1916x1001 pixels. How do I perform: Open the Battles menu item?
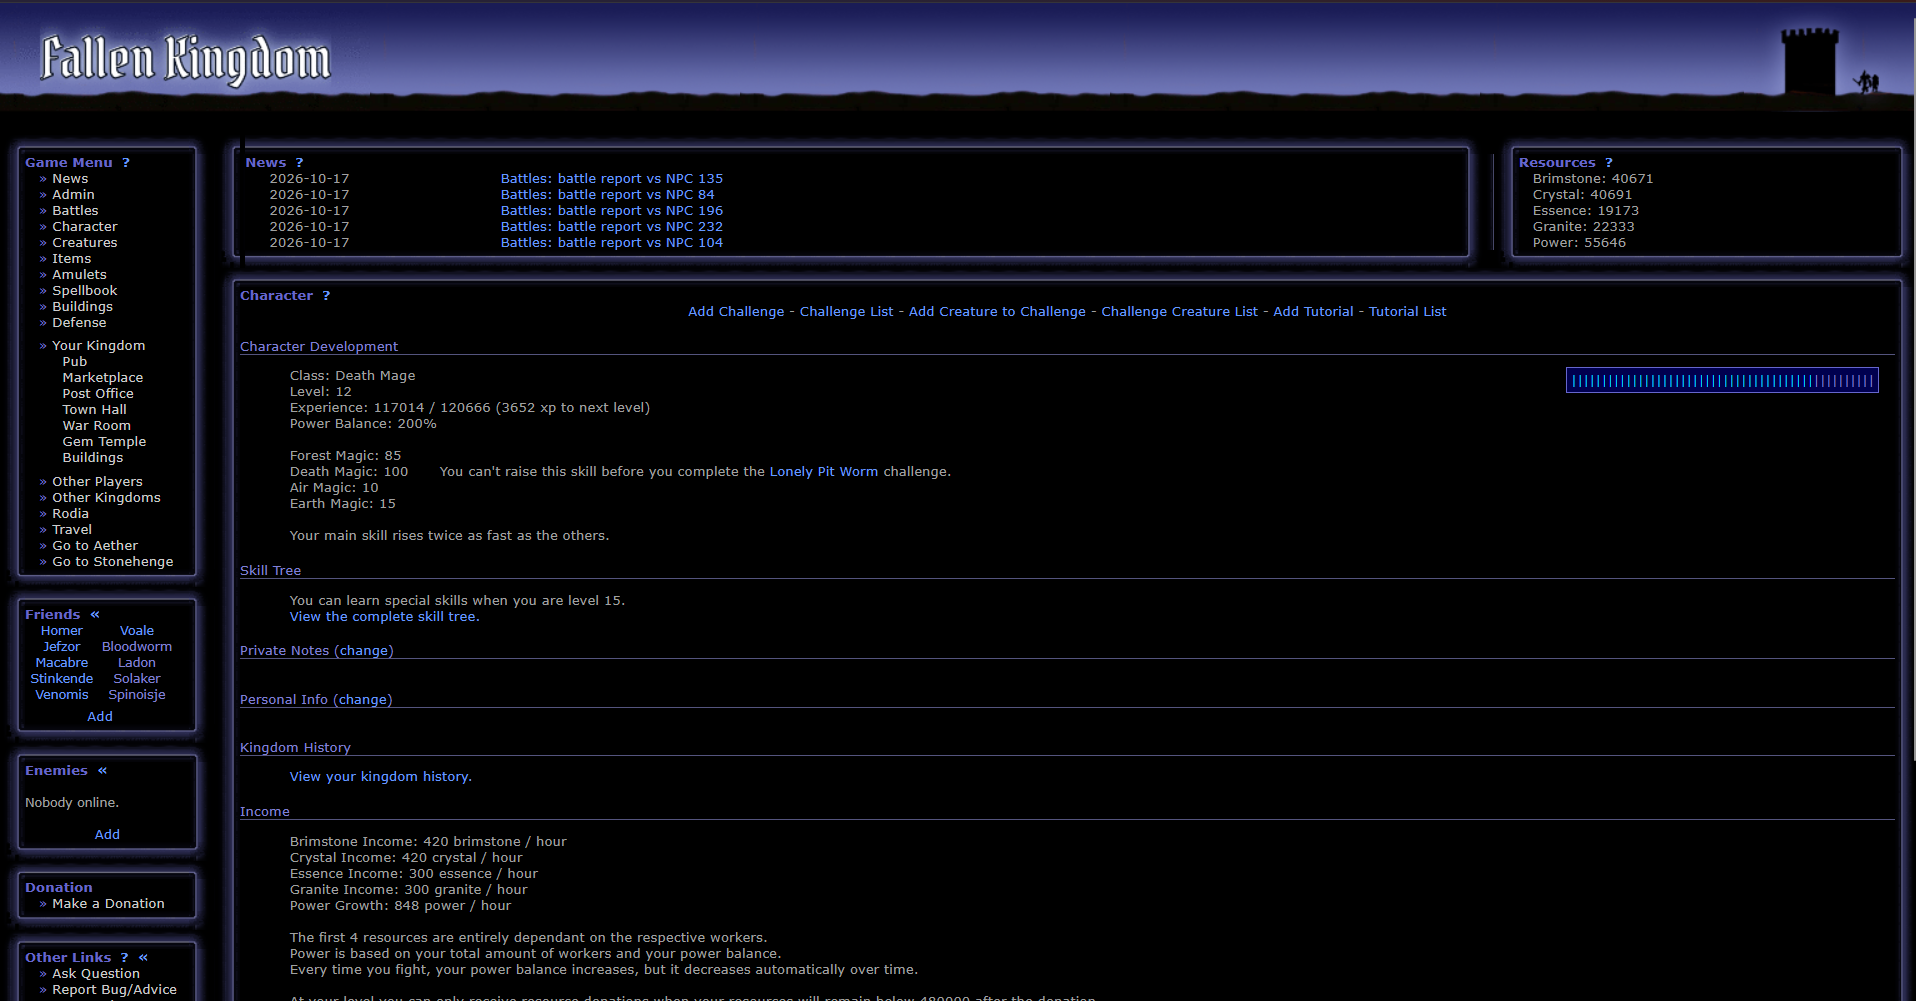[75, 211]
